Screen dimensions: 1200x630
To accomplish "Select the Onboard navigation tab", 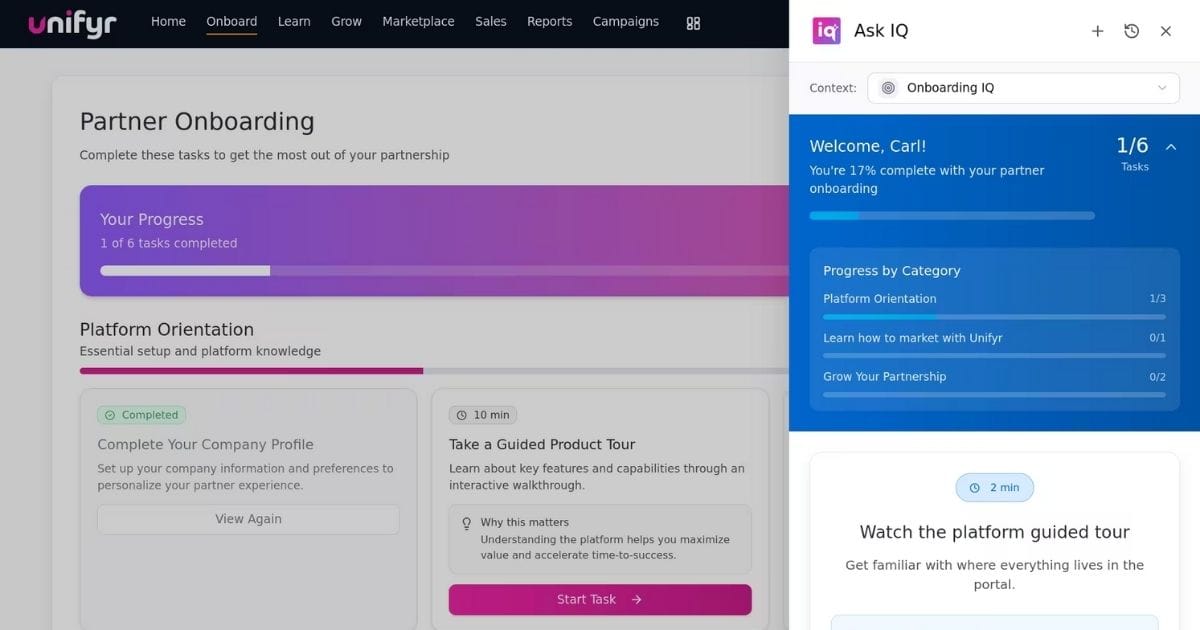I will [x=232, y=22].
